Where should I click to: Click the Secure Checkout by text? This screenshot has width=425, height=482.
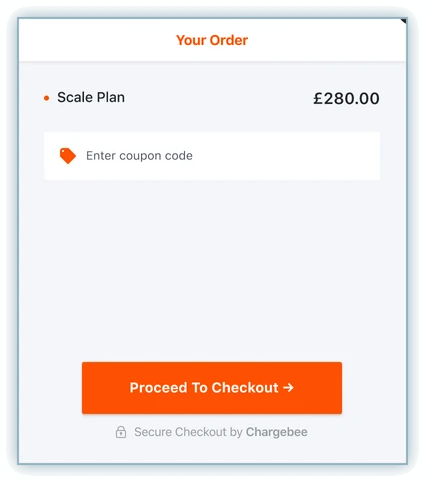(188, 432)
